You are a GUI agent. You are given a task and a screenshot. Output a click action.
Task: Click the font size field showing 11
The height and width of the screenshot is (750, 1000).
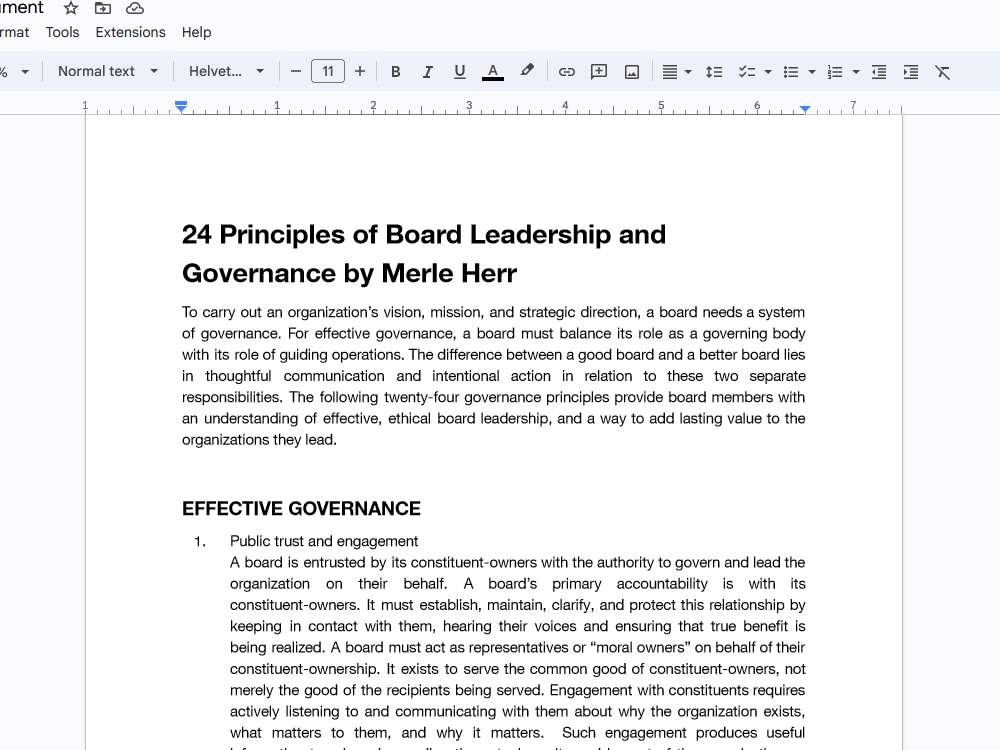pyautogui.click(x=328, y=71)
